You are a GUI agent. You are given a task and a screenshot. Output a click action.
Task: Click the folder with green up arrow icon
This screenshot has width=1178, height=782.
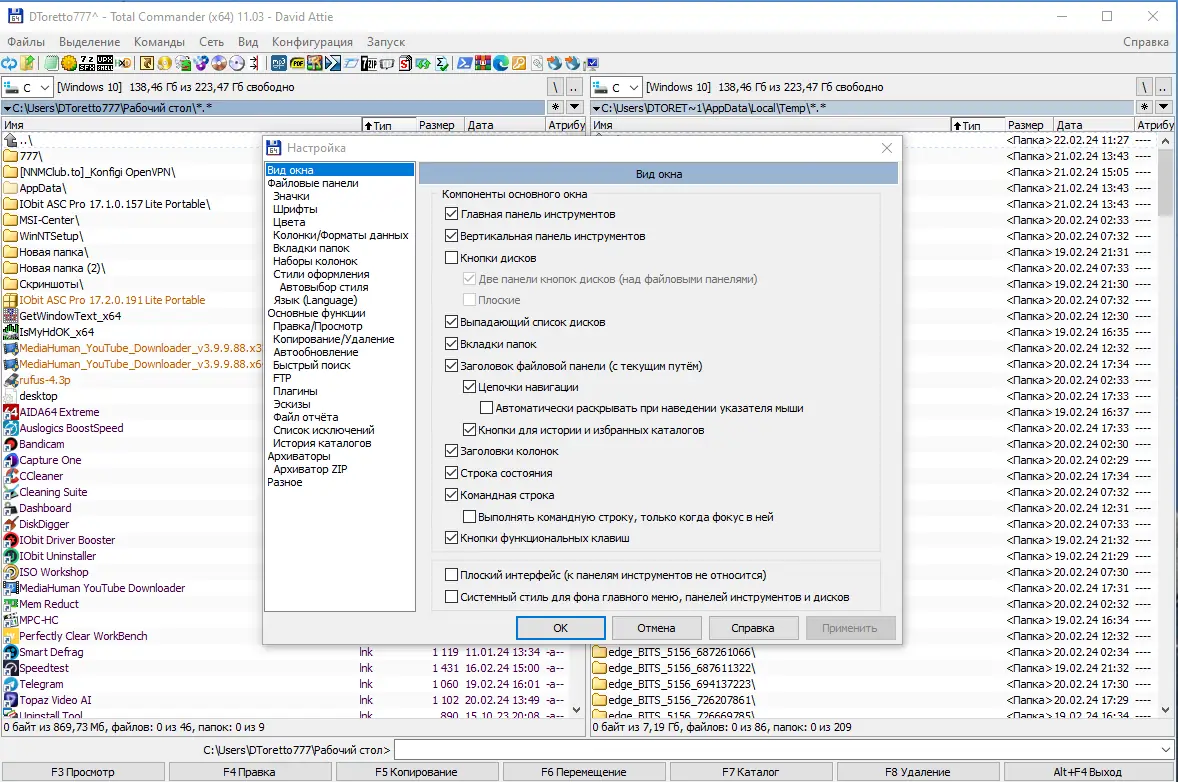[x=27, y=63]
